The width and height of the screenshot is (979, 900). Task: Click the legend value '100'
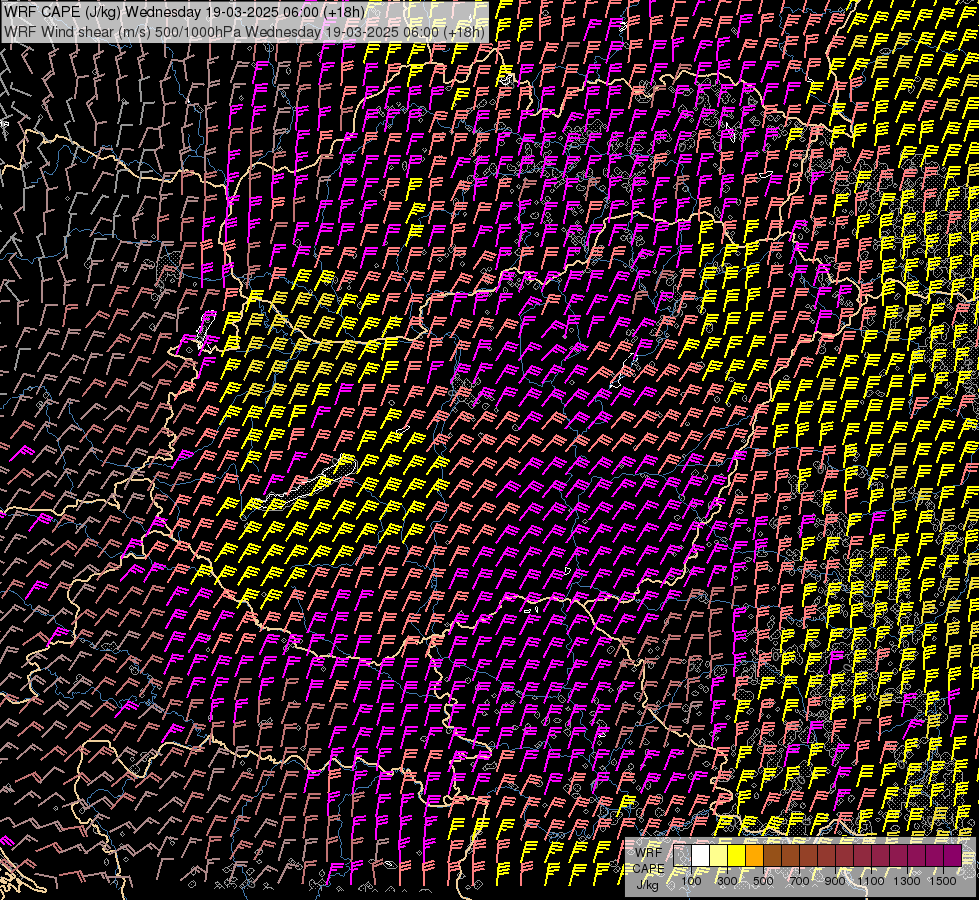click(691, 881)
